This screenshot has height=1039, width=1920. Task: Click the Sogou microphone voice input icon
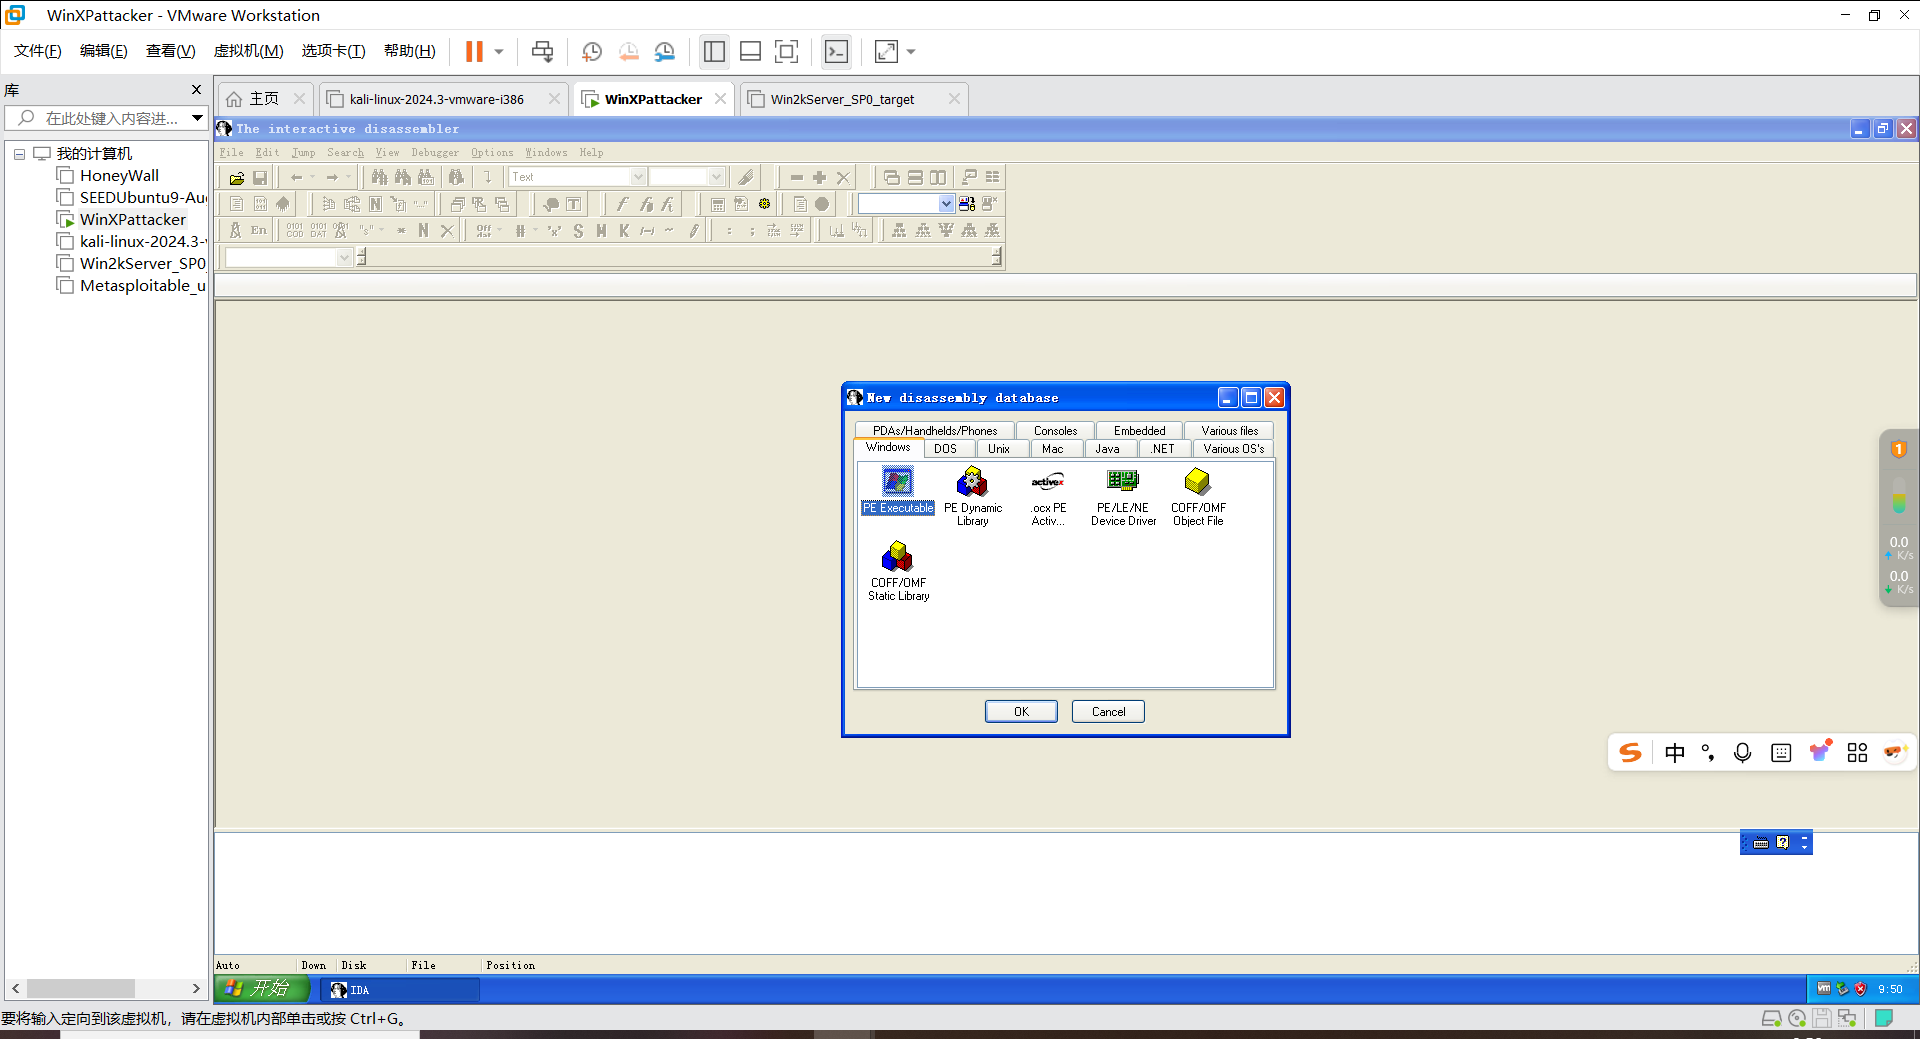click(x=1742, y=753)
